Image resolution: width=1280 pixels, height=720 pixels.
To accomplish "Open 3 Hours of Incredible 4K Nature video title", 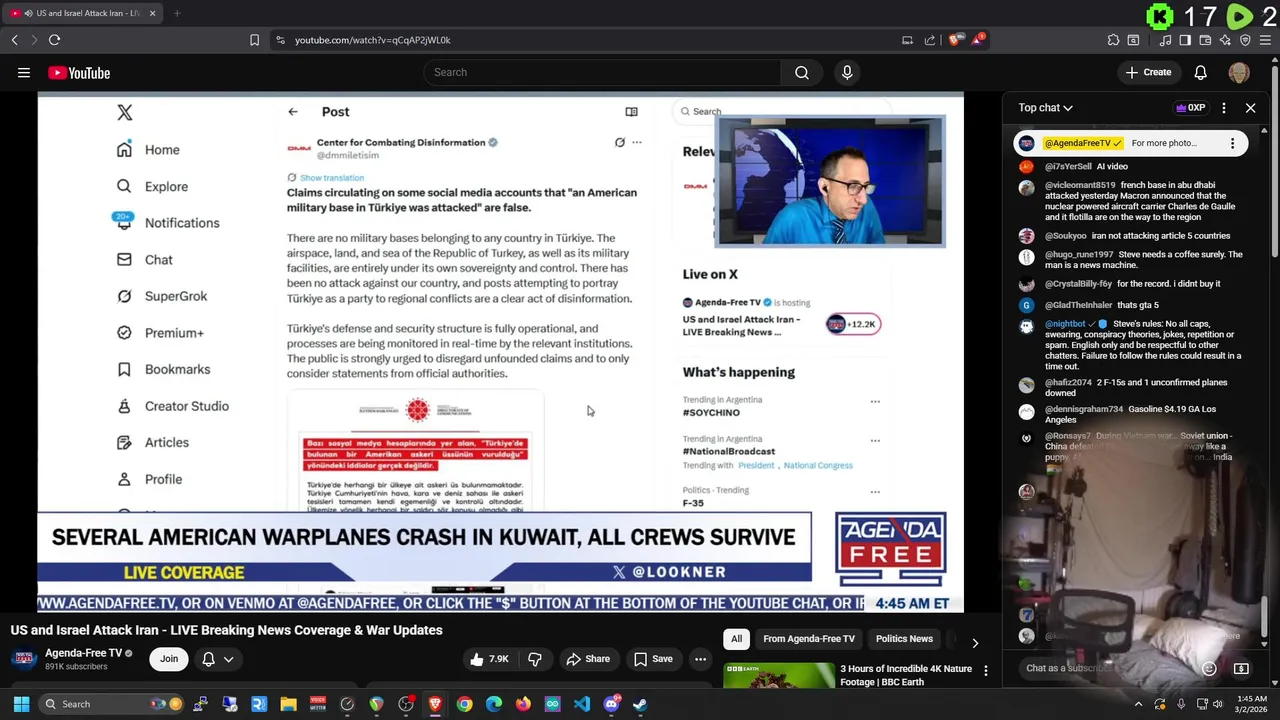I will point(906,675).
